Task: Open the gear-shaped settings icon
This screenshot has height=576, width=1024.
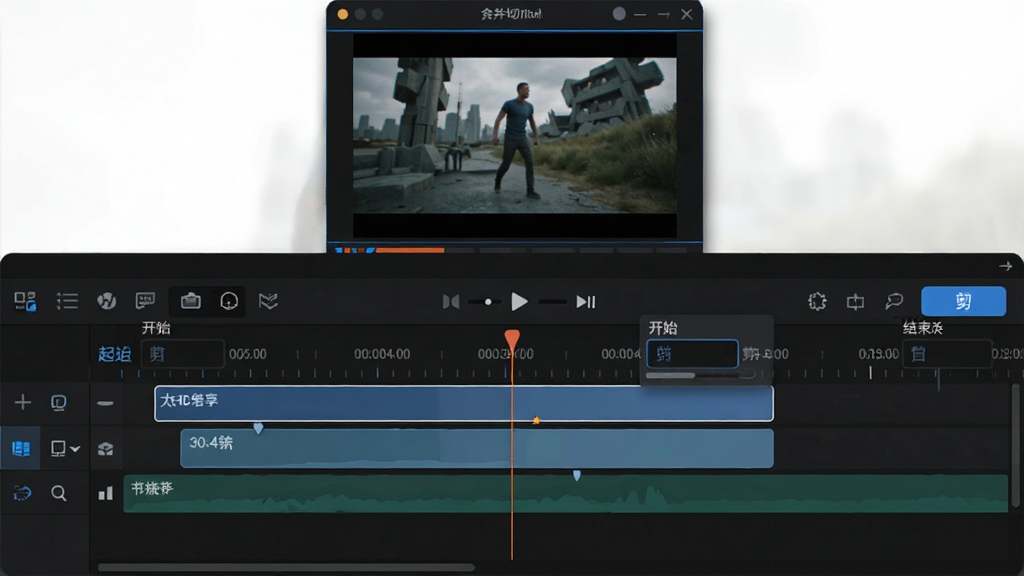Action: 817,301
